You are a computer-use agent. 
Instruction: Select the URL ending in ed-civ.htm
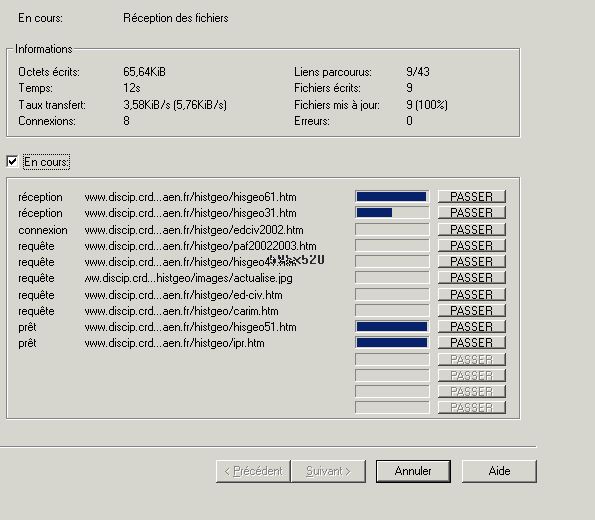pos(184,295)
